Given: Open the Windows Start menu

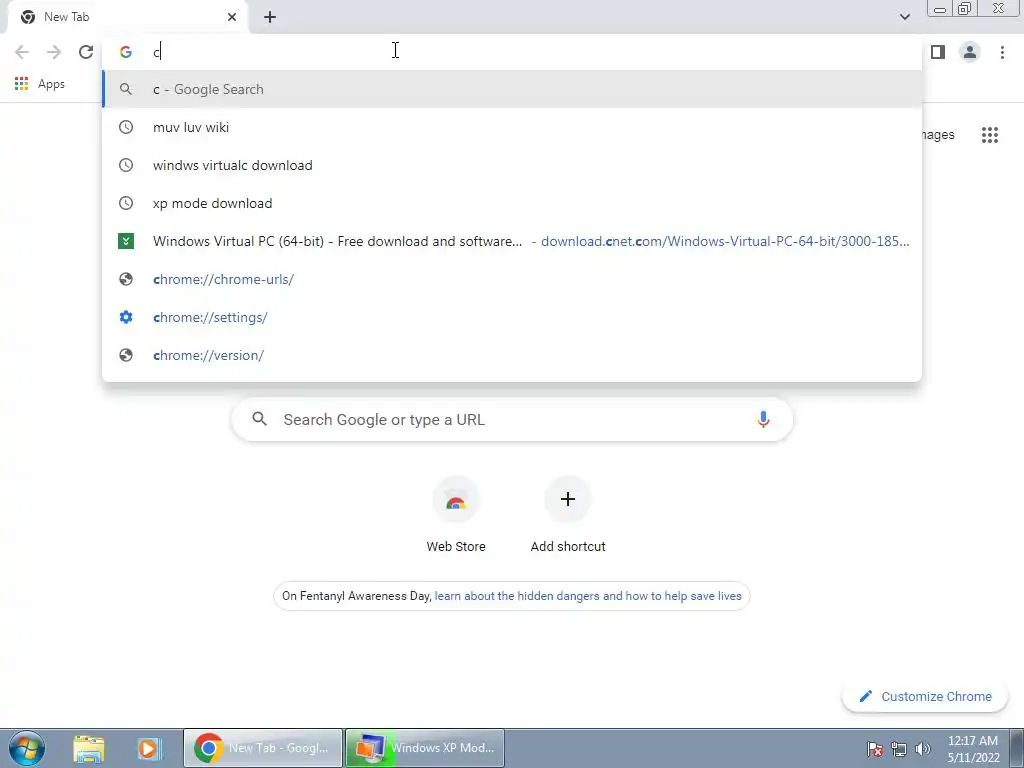Looking at the screenshot, I should pyautogui.click(x=26, y=748).
